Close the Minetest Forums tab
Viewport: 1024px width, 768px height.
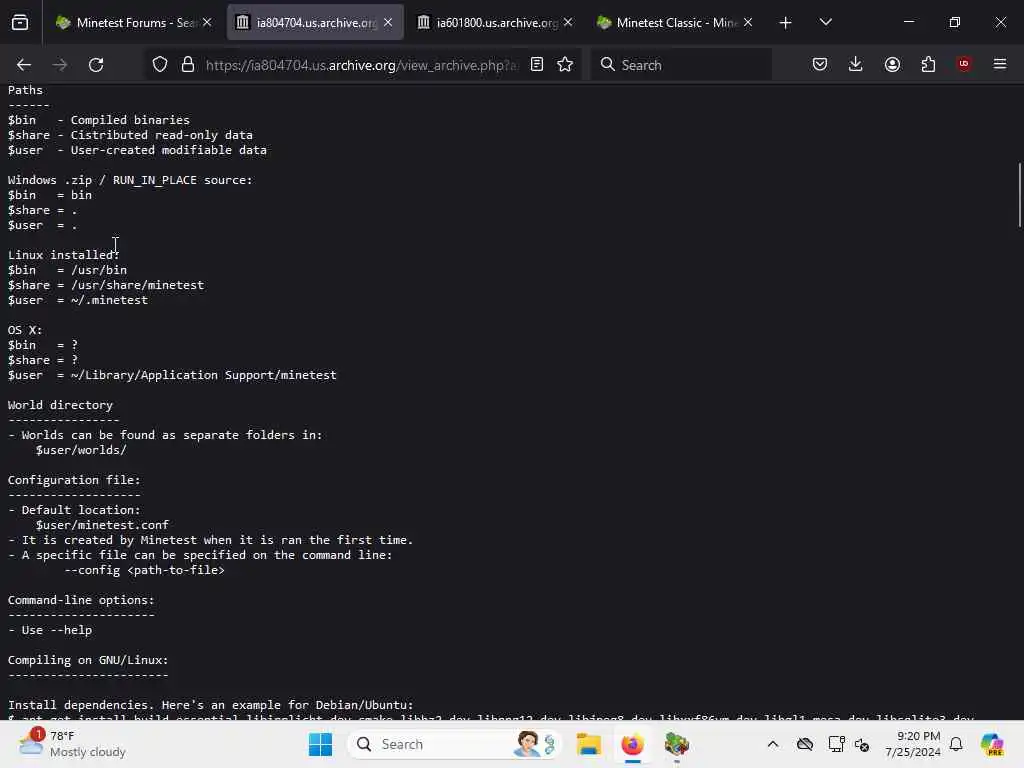tap(207, 22)
